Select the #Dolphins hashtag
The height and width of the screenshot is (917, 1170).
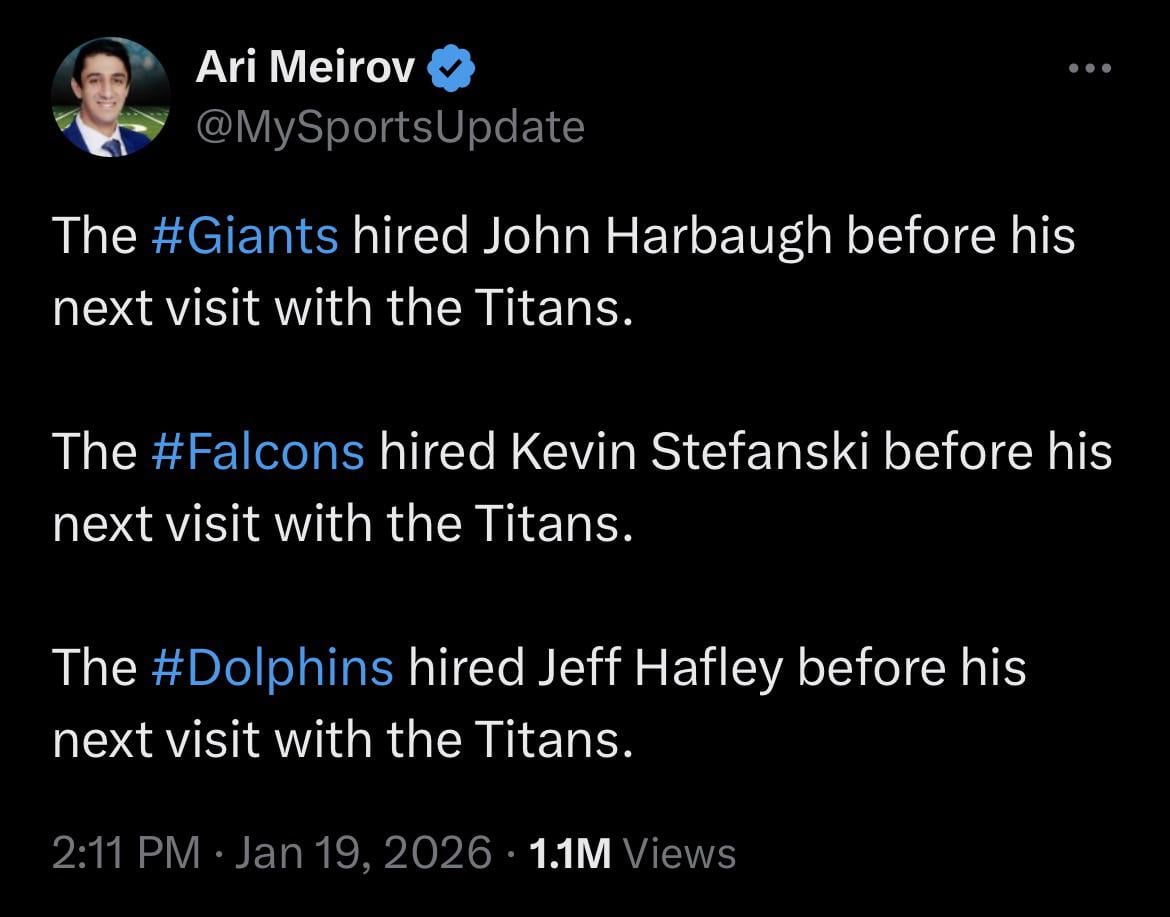[272, 667]
